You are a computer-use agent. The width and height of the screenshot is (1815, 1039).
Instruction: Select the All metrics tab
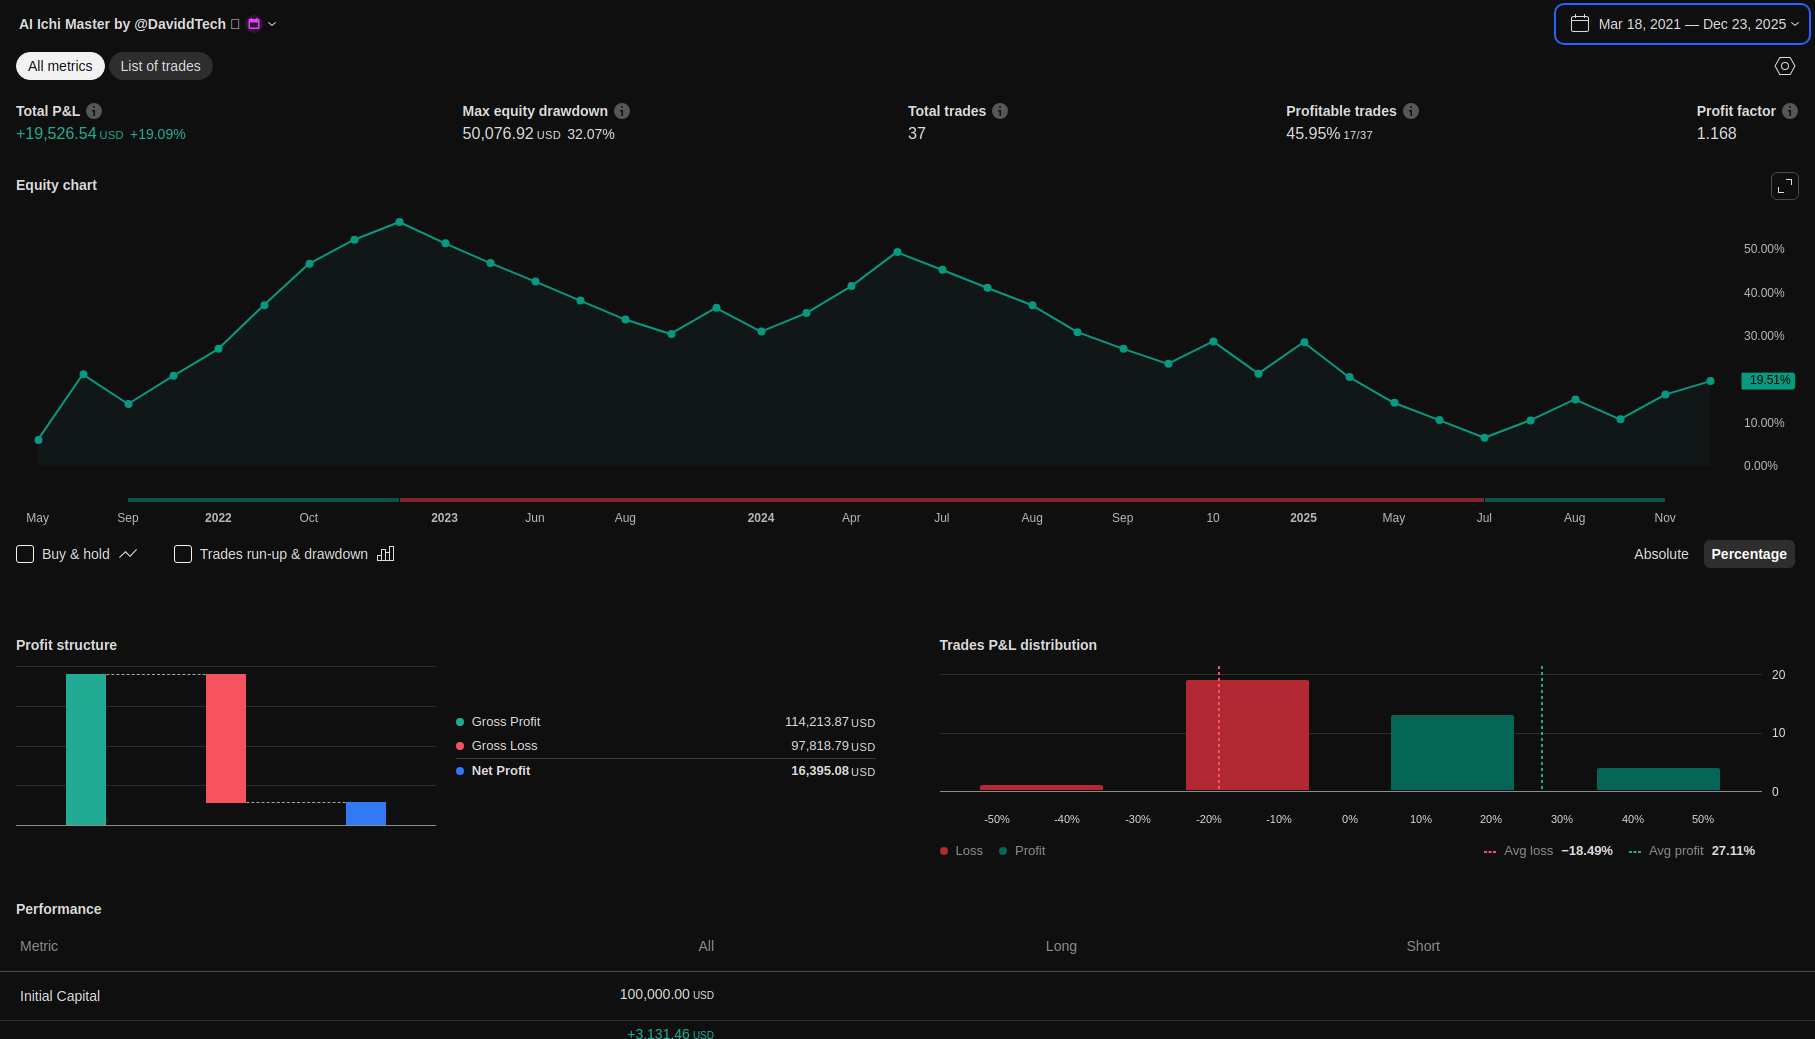60,66
